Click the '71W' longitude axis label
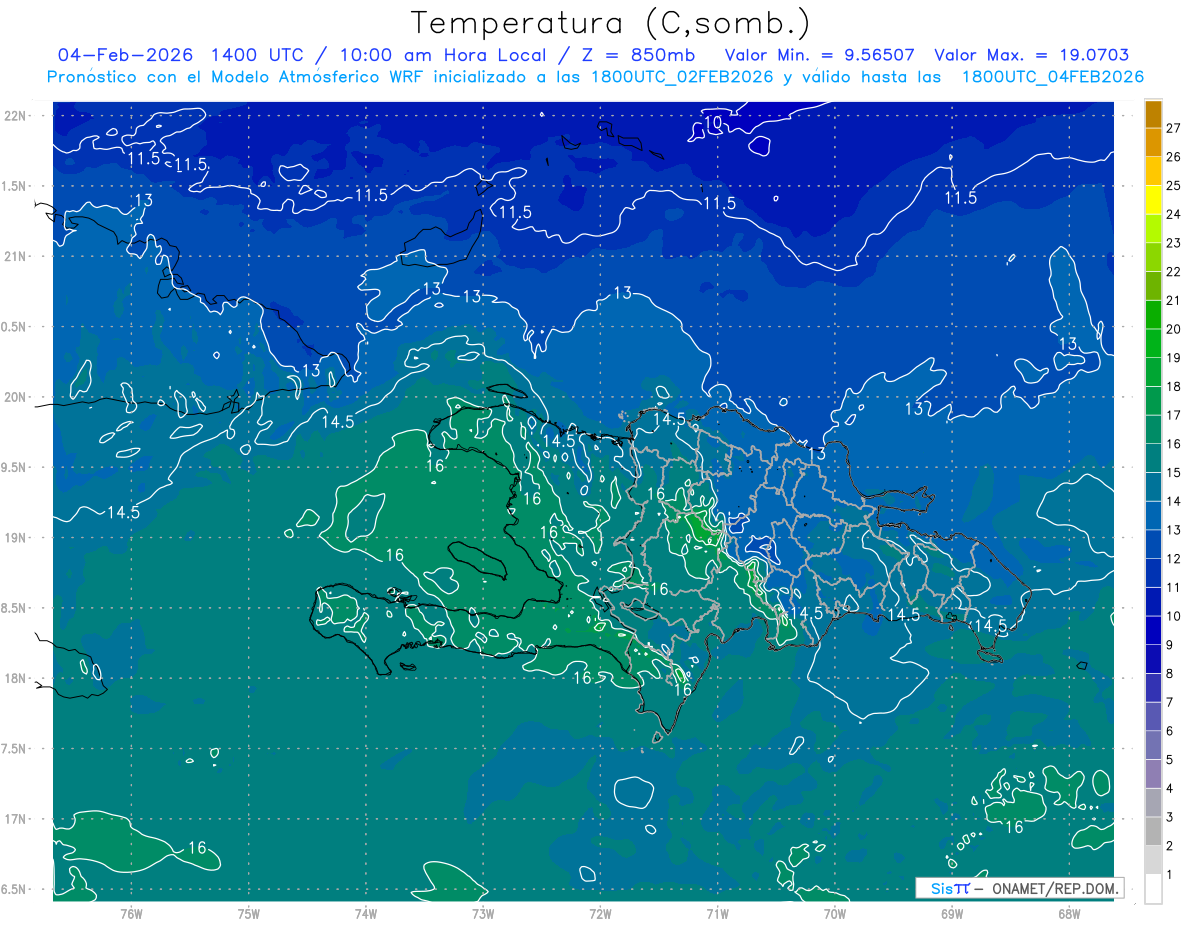Viewport: 1200px width, 927px height. coord(717,913)
